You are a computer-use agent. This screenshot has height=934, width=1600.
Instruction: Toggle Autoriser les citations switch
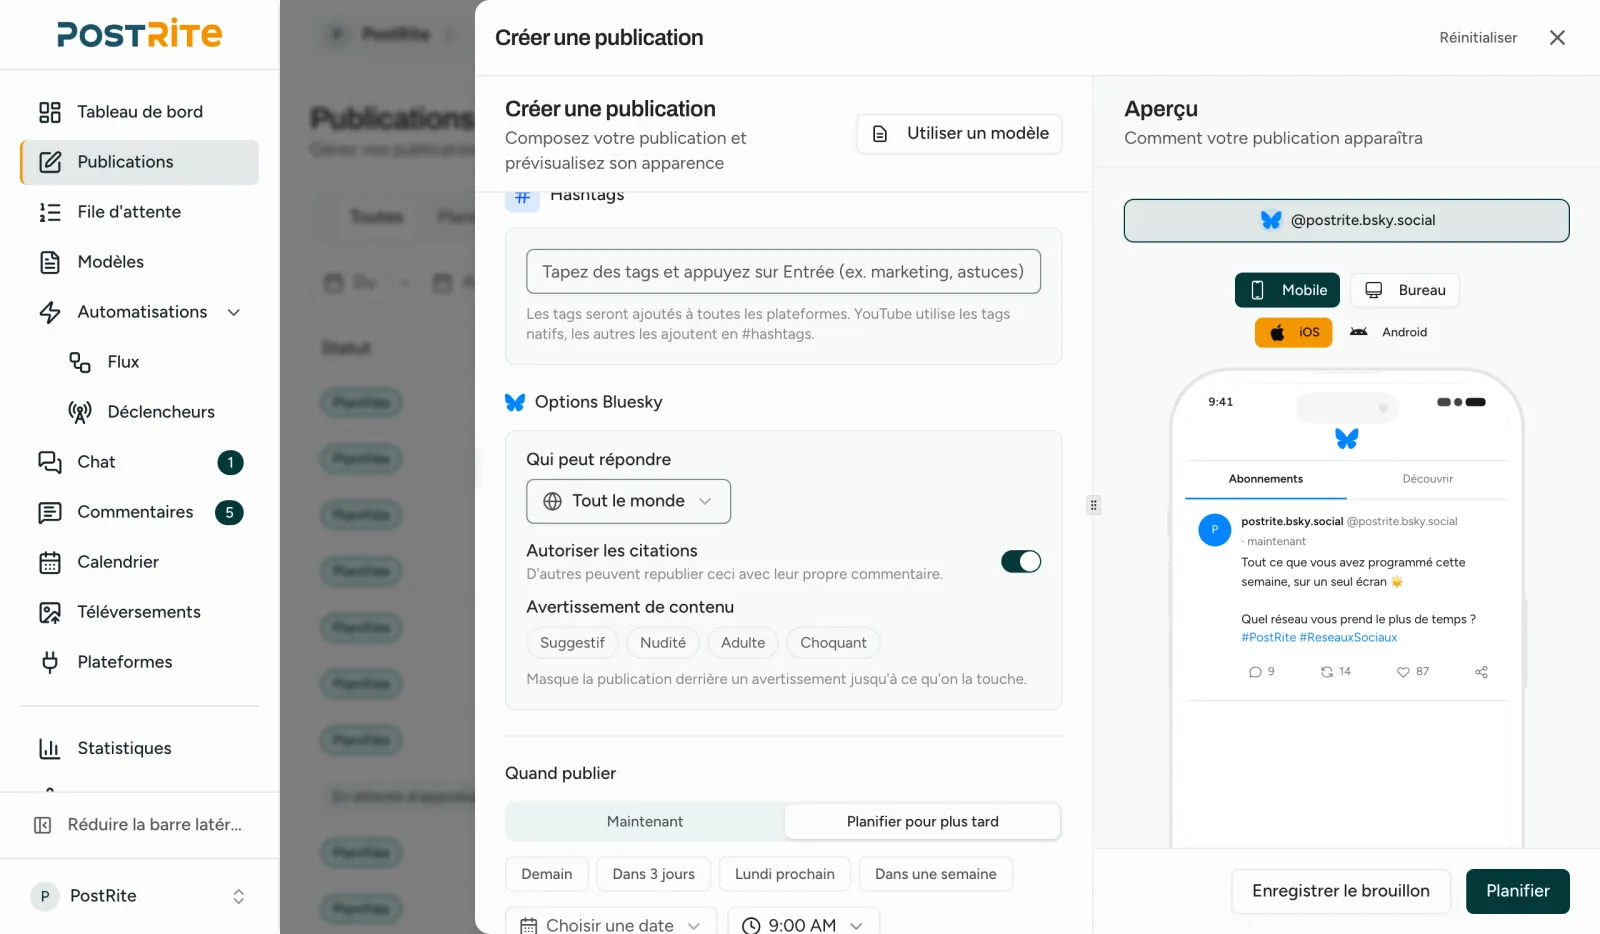(x=1021, y=562)
